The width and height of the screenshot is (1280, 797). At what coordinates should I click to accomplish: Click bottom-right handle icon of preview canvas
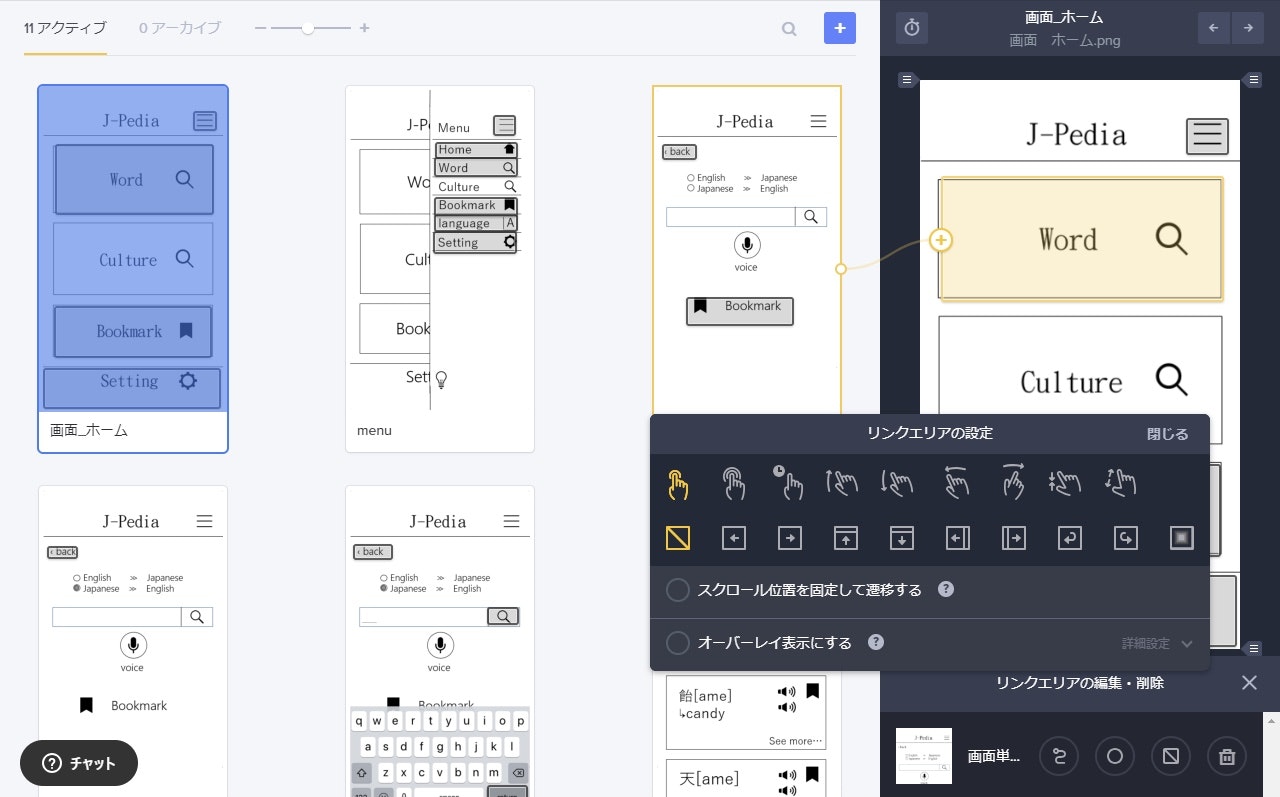click(1253, 648)
